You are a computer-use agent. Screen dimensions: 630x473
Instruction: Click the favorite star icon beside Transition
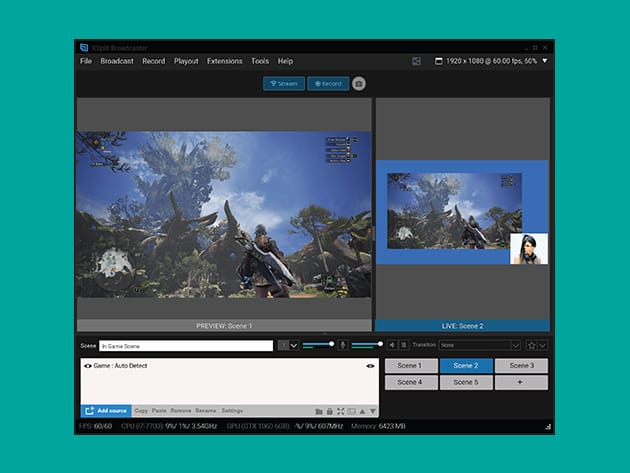530,345
